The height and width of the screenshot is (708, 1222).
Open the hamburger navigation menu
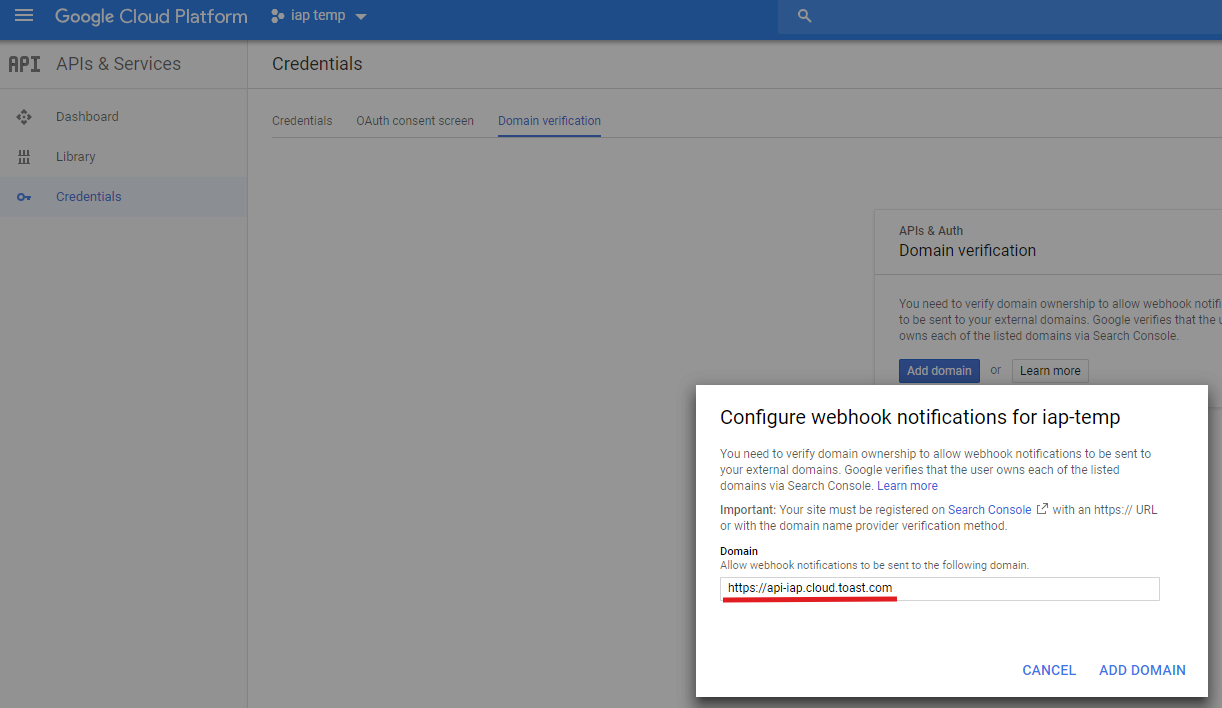click(24, 16)
